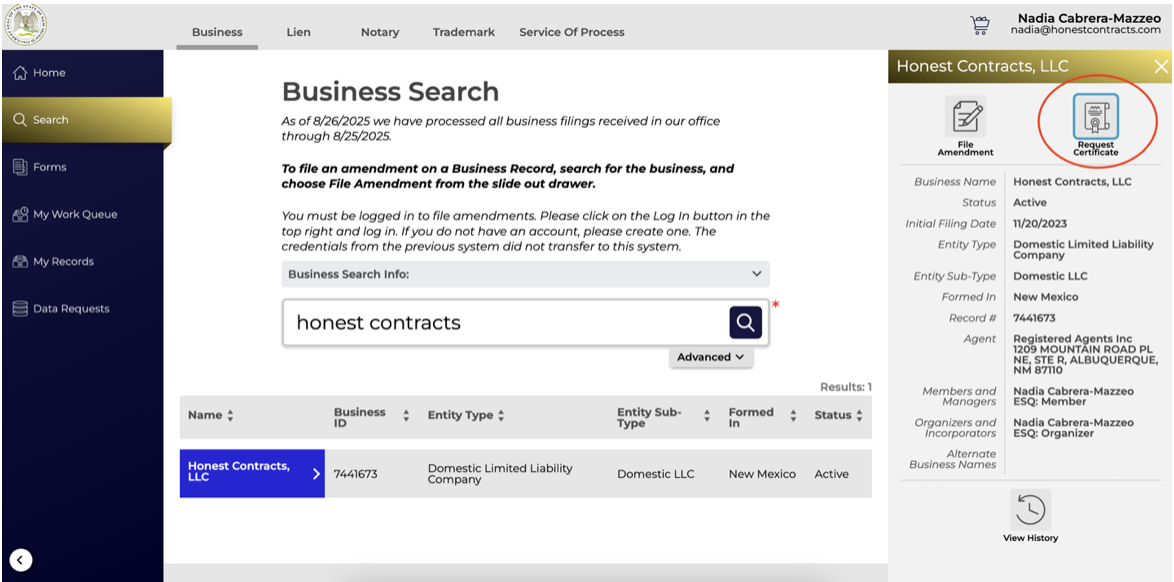Open the Advanced search options dropdown
This screenshot has width=1174, height=582.
pos(710,357)
